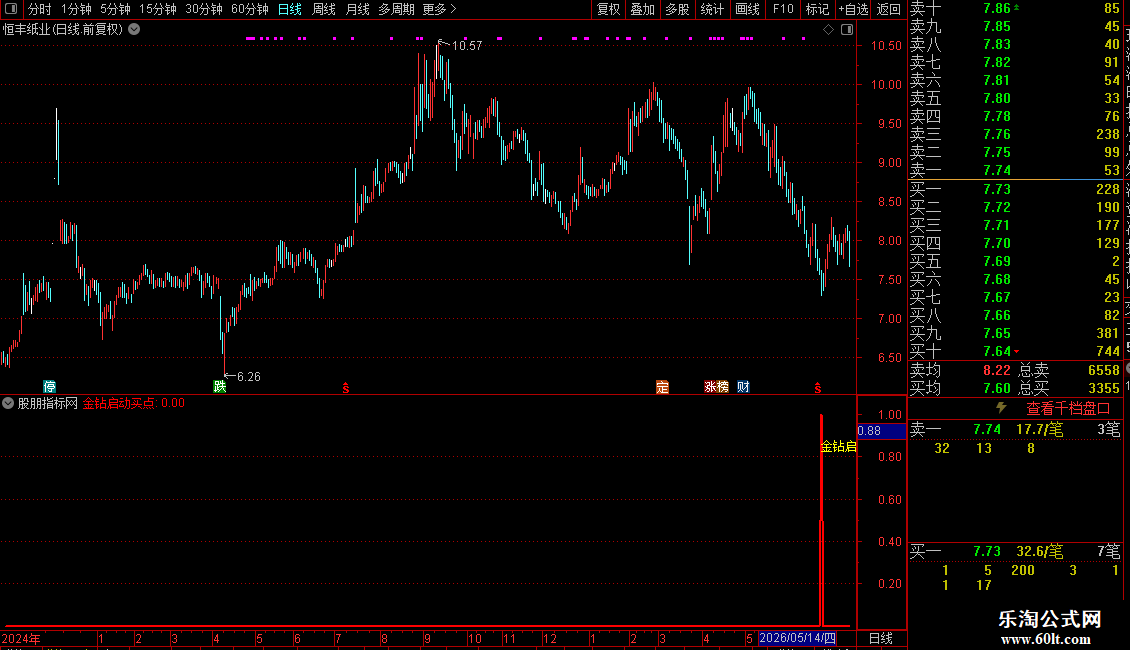Image resolution: width=1130 pixels, height=650 pixels.
Task: Click the 买均 7.60 value
Action: click(997, 388)
